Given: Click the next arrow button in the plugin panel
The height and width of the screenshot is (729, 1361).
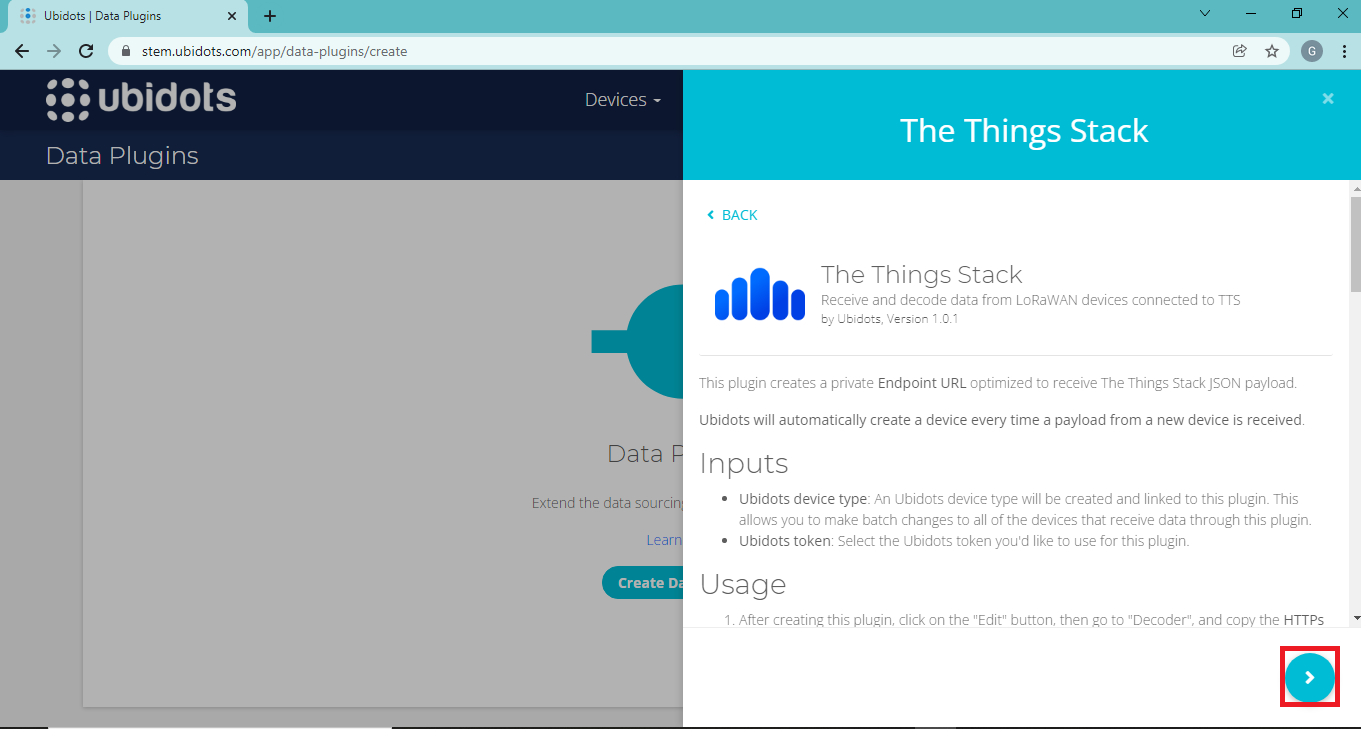Looking at the screenshot, I should pos(1309,678).
